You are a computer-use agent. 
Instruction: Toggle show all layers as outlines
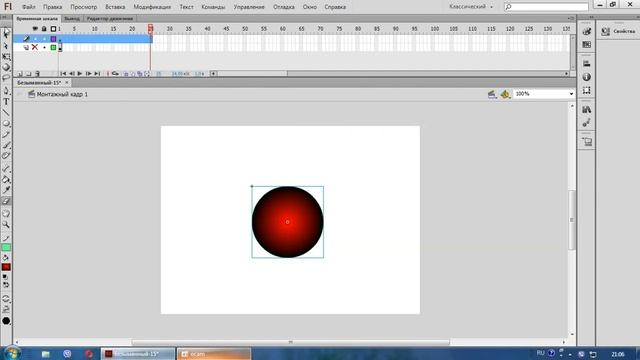point(53,29)
